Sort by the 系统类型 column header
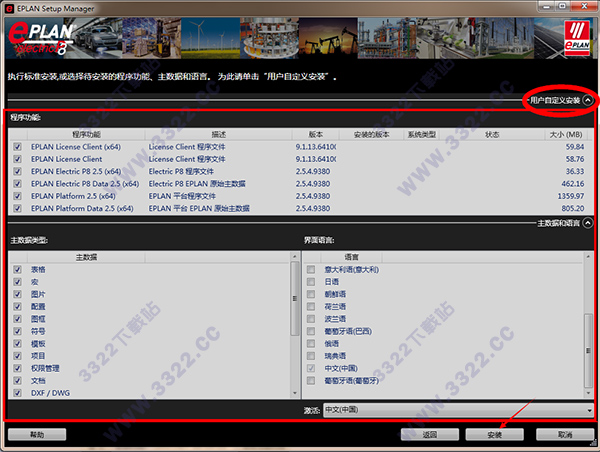The height and width of the screenshot is (452, 600). click(422, 134)
